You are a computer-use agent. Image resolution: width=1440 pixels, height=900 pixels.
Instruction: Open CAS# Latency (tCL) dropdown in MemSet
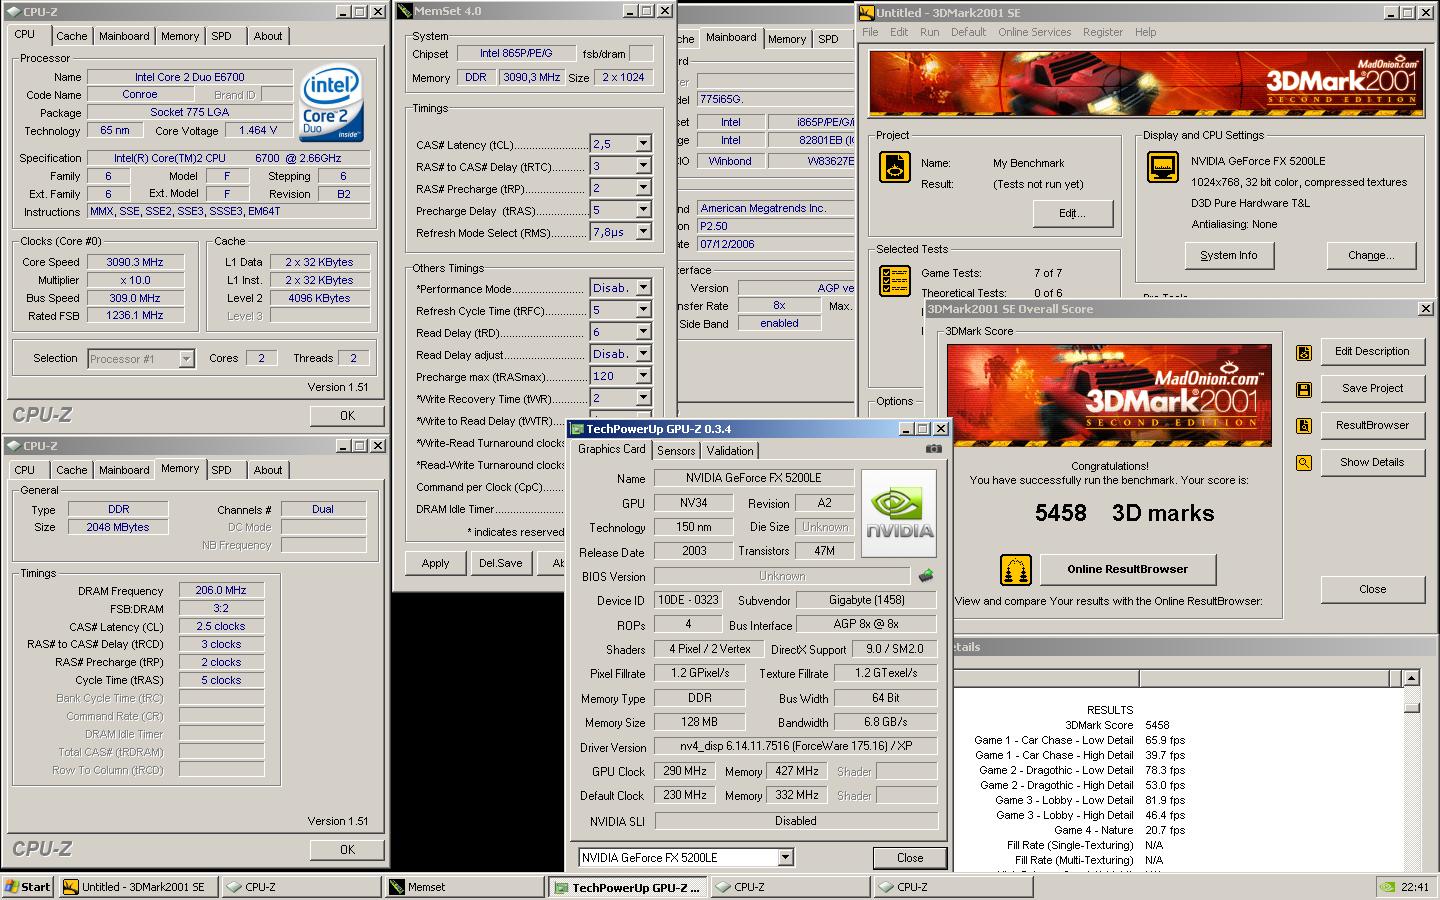(643, 144)
